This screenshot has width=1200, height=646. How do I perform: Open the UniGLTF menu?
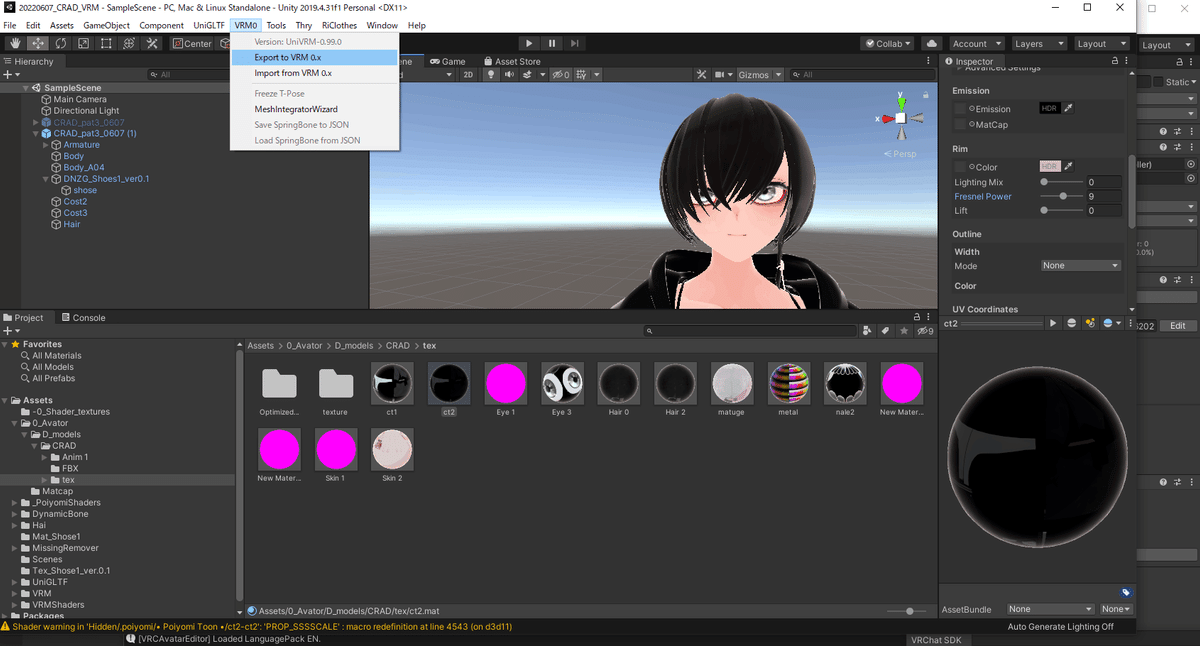click(x=209, y=25)
